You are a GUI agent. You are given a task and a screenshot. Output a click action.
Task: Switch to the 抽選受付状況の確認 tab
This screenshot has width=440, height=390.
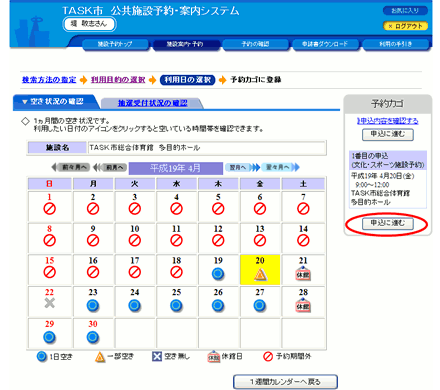tap(152, 103)
